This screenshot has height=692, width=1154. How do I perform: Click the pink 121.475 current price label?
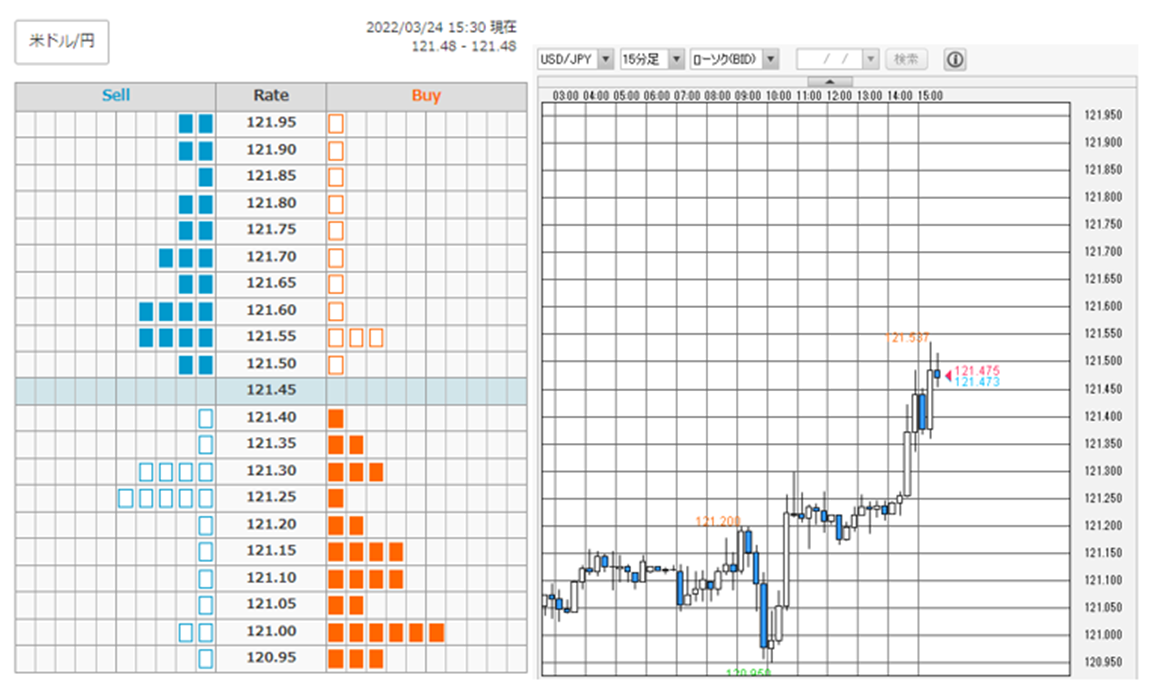tap(977, 371)
